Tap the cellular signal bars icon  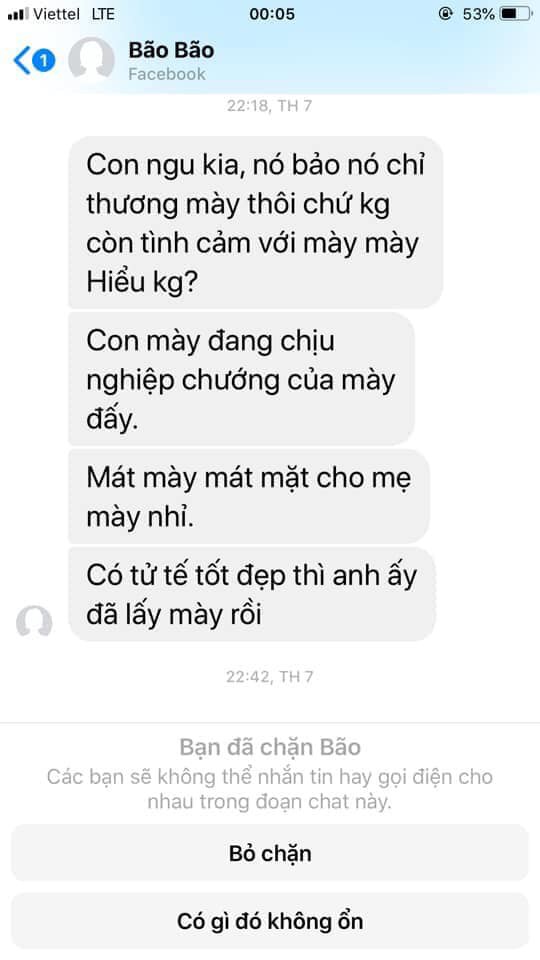18,14
